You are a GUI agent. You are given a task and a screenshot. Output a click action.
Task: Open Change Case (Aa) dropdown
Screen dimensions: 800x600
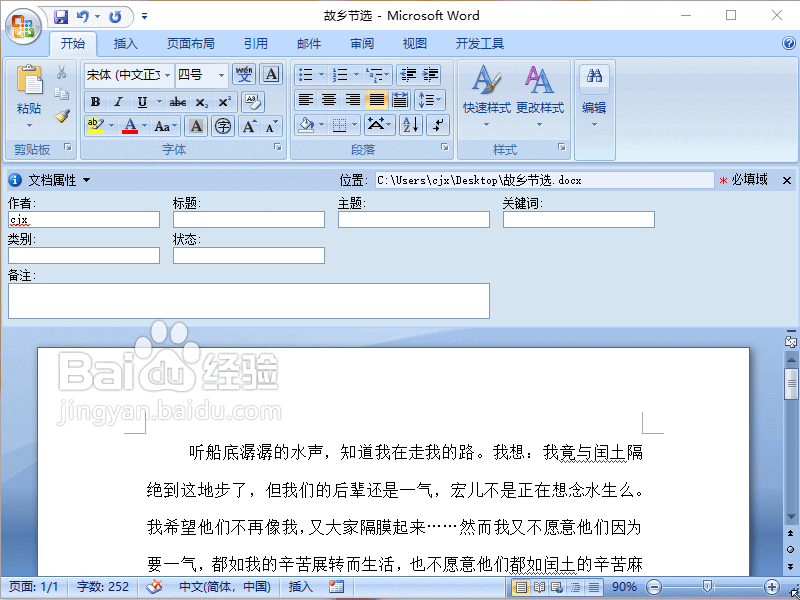click(166, 126)
